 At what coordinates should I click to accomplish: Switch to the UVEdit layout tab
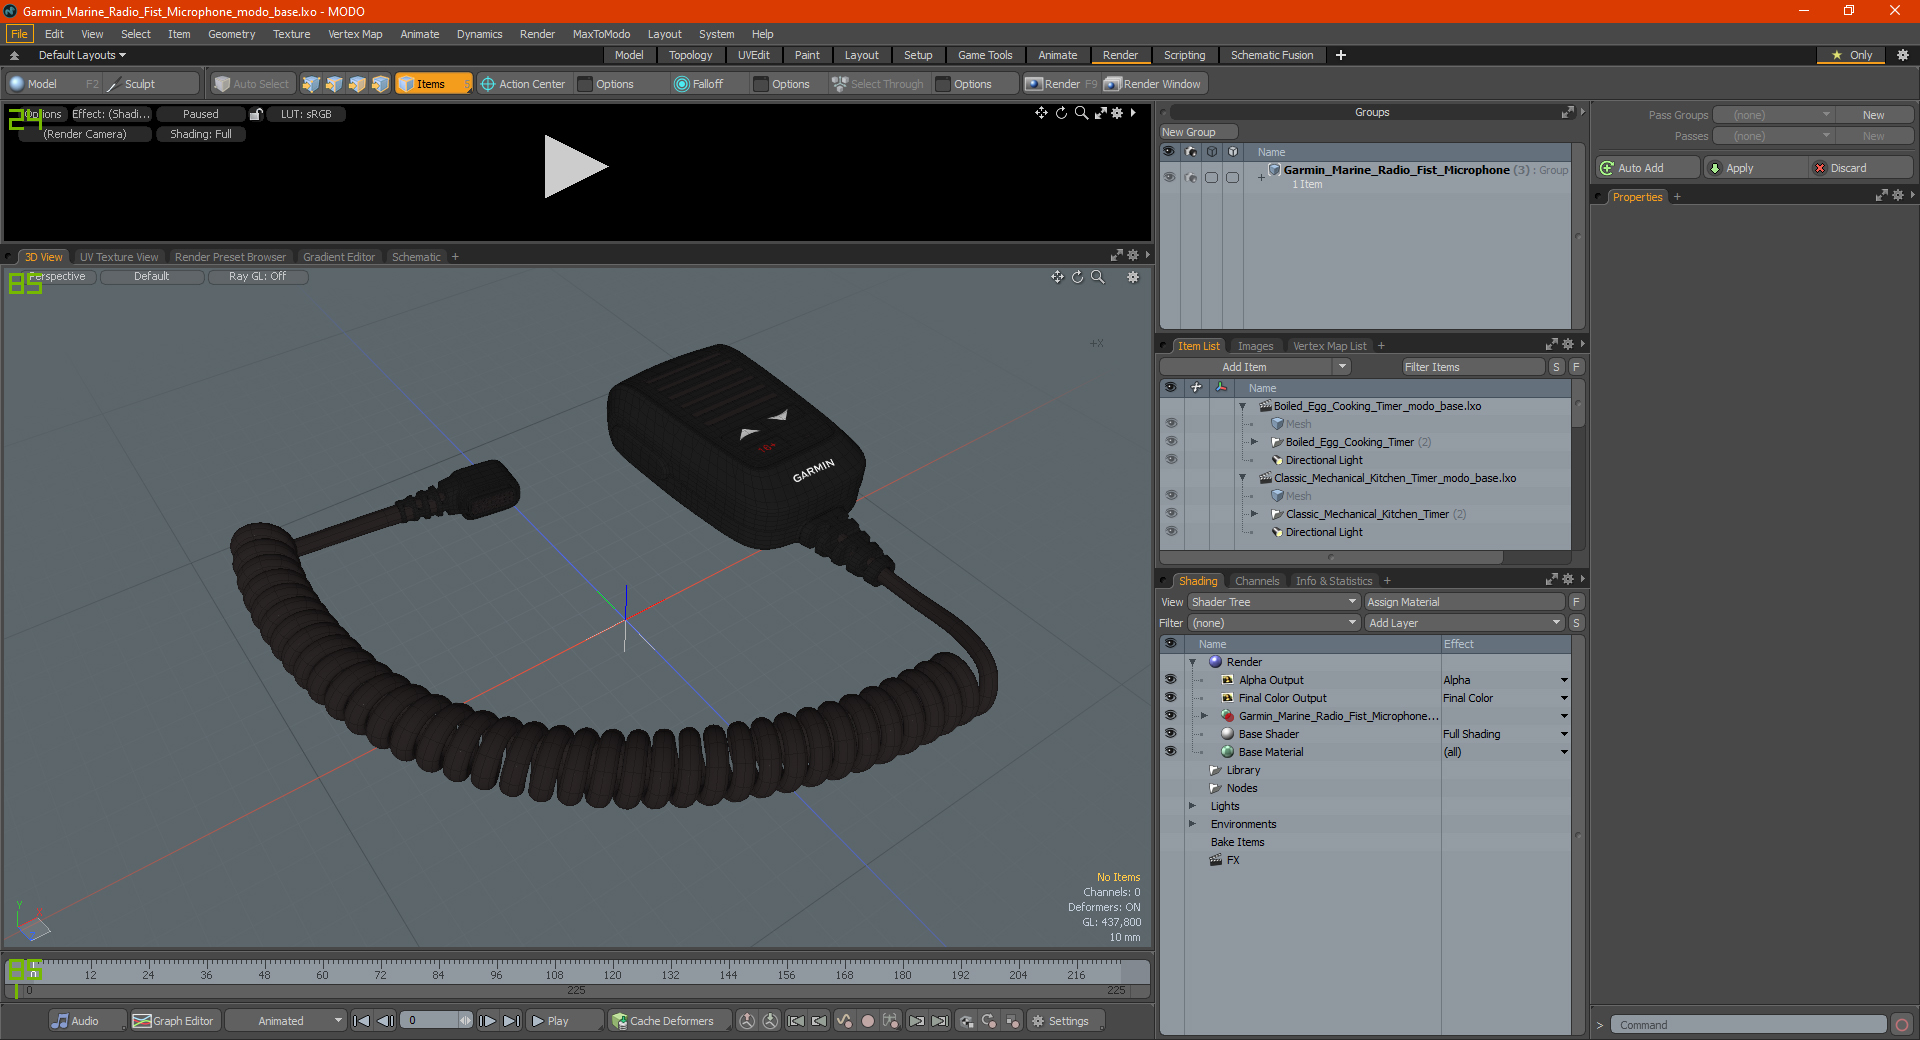(753, 55)
